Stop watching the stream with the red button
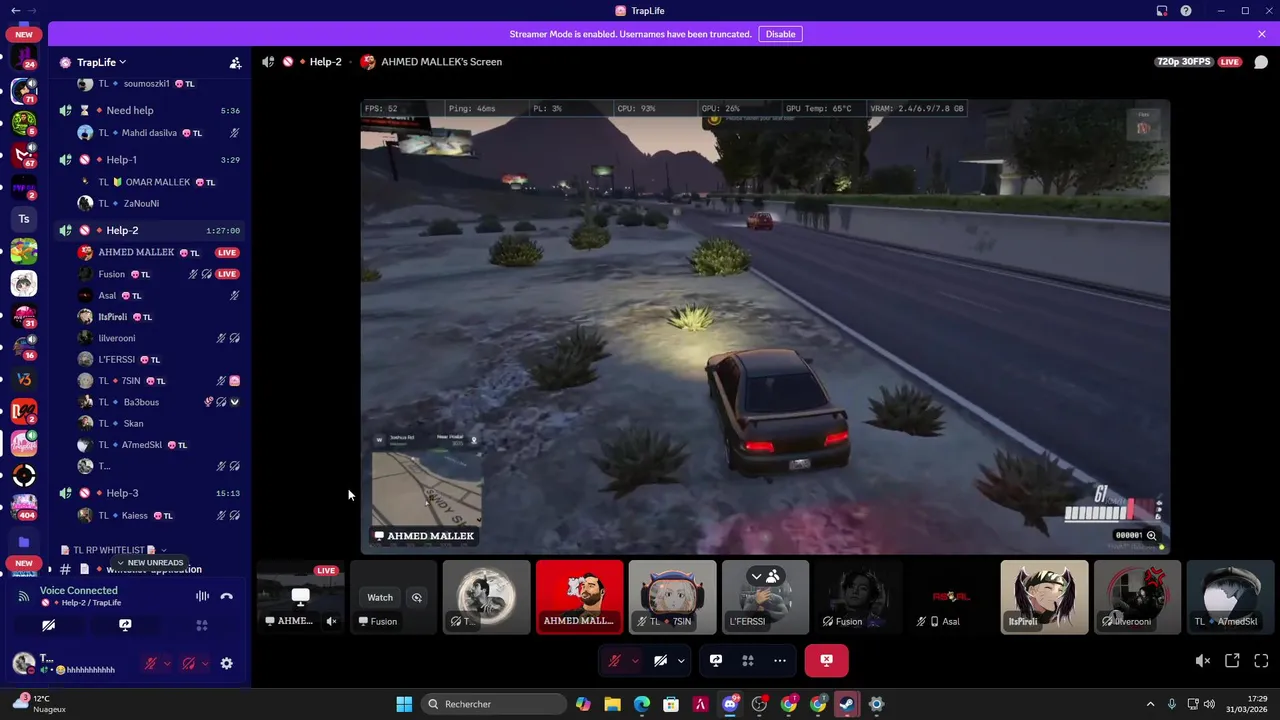This screenshot has height=720, width=1280. [827, 660]
